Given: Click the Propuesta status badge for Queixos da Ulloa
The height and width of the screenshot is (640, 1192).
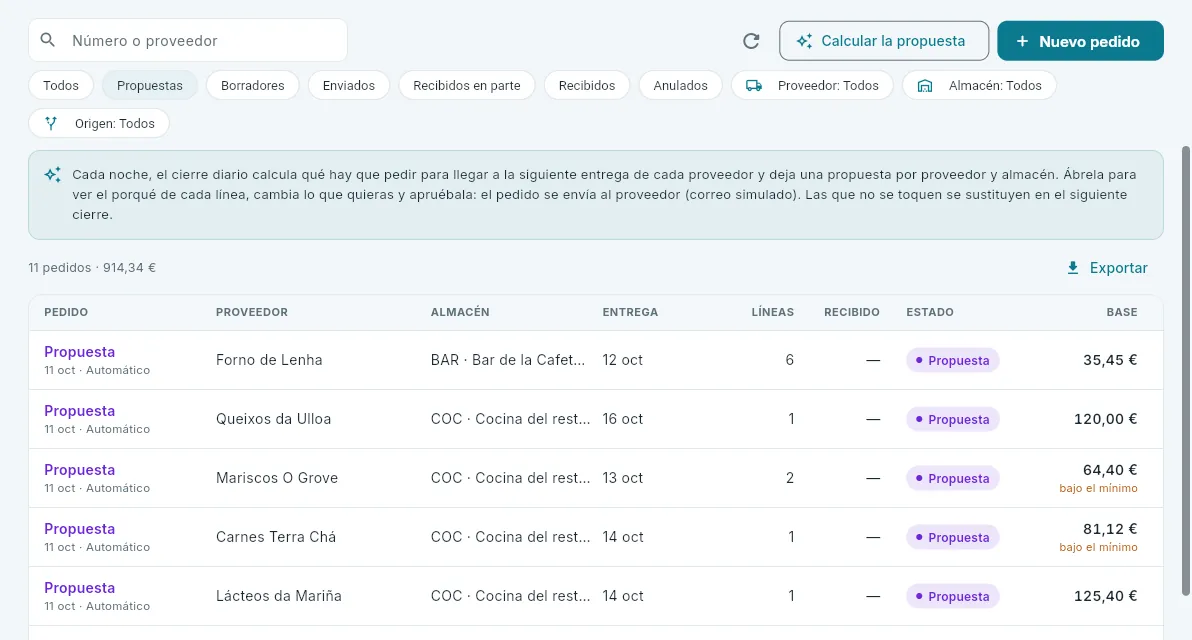Looking at the screenshot, I should [953, 420].
